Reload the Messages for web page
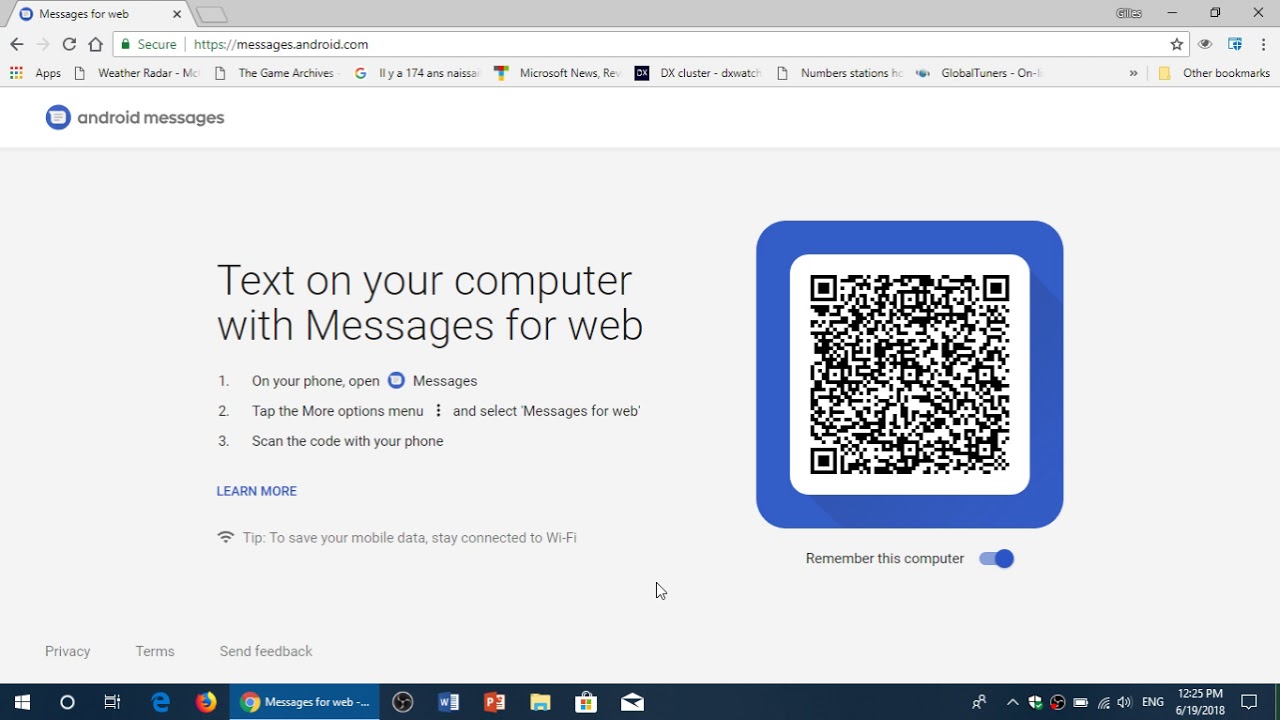Image resolution: width=1280 pixels, height=720 pixels. (69, 44)
